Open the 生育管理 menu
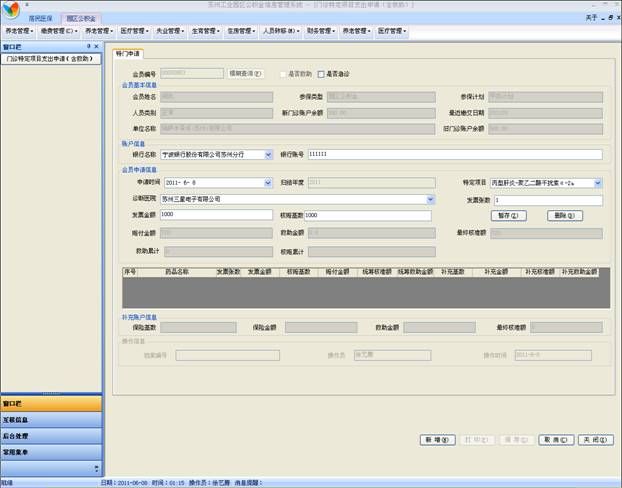 pos(205,31)
